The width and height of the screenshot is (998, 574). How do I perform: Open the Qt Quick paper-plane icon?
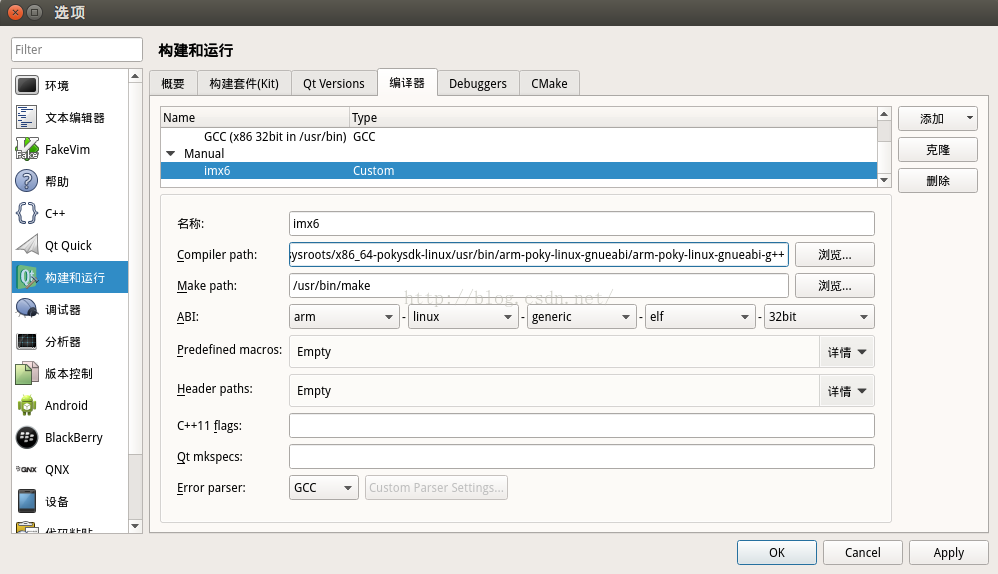tap(27, 245)
